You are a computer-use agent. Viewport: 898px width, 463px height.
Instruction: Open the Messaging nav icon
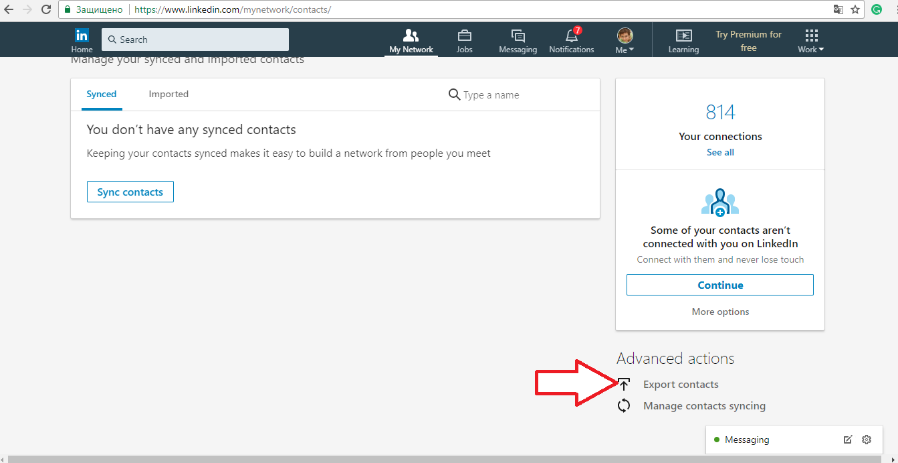518,36
